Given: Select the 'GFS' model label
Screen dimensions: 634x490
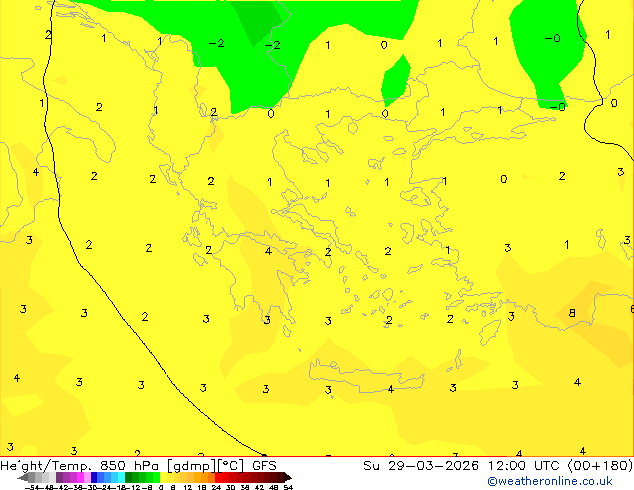Looking at the screenshot, I should [264, 466].
